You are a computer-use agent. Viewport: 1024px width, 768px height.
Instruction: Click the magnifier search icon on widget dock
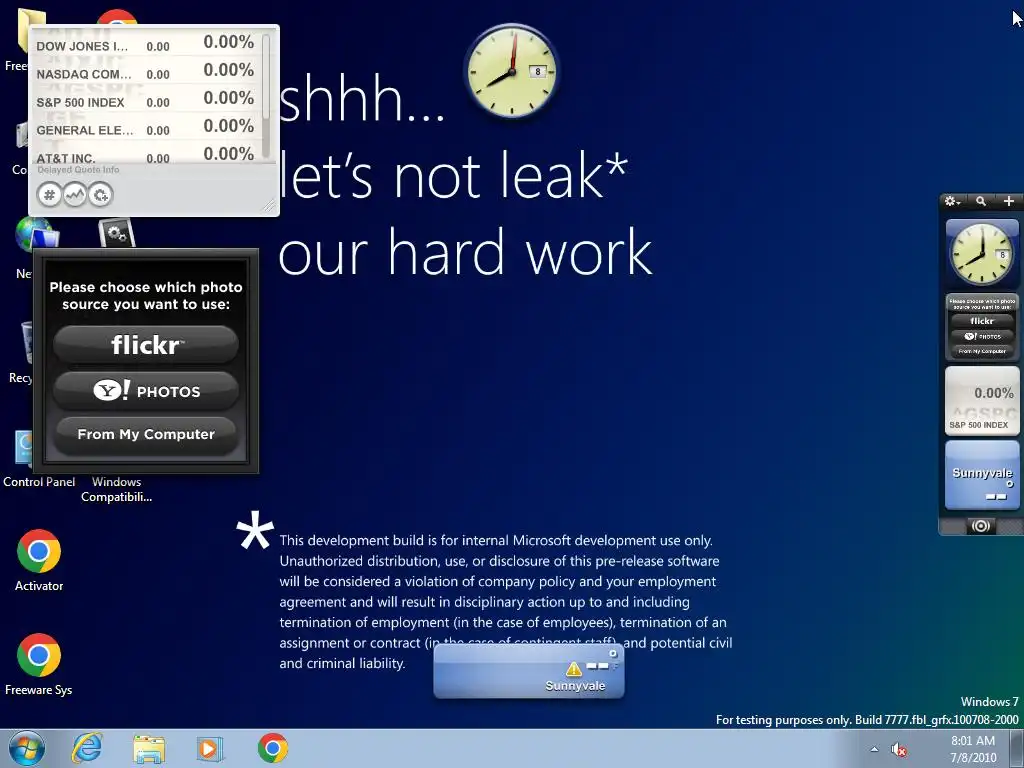click(x=981, y=201)
